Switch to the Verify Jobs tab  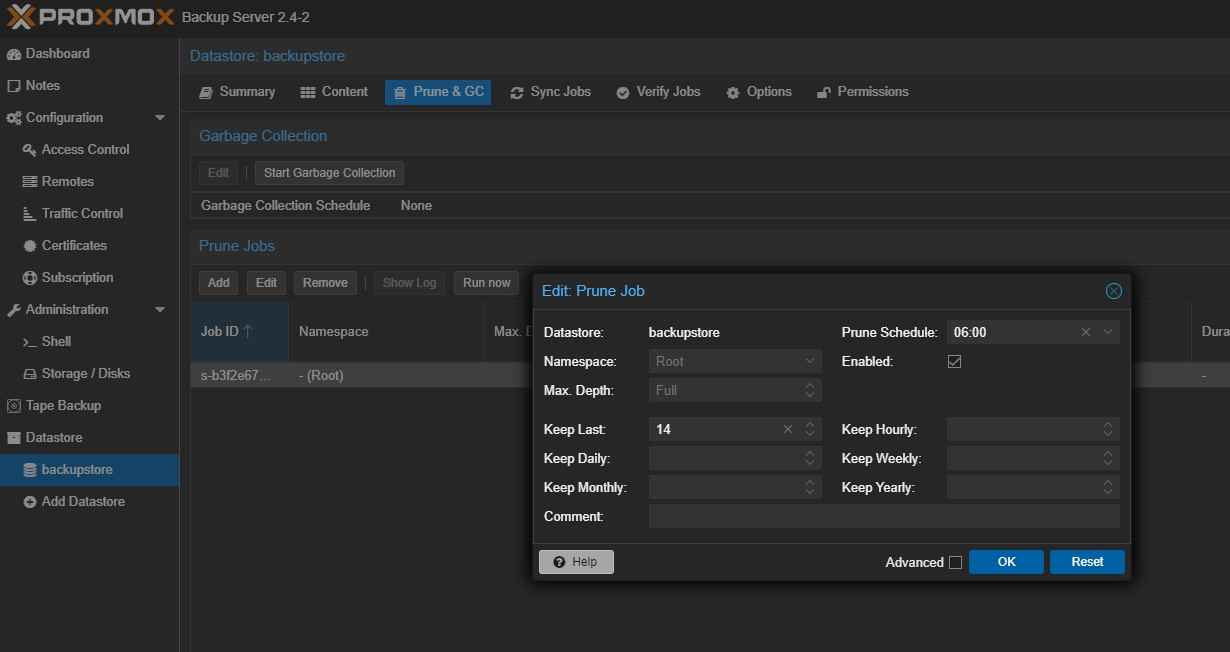[x=658, y=92]
